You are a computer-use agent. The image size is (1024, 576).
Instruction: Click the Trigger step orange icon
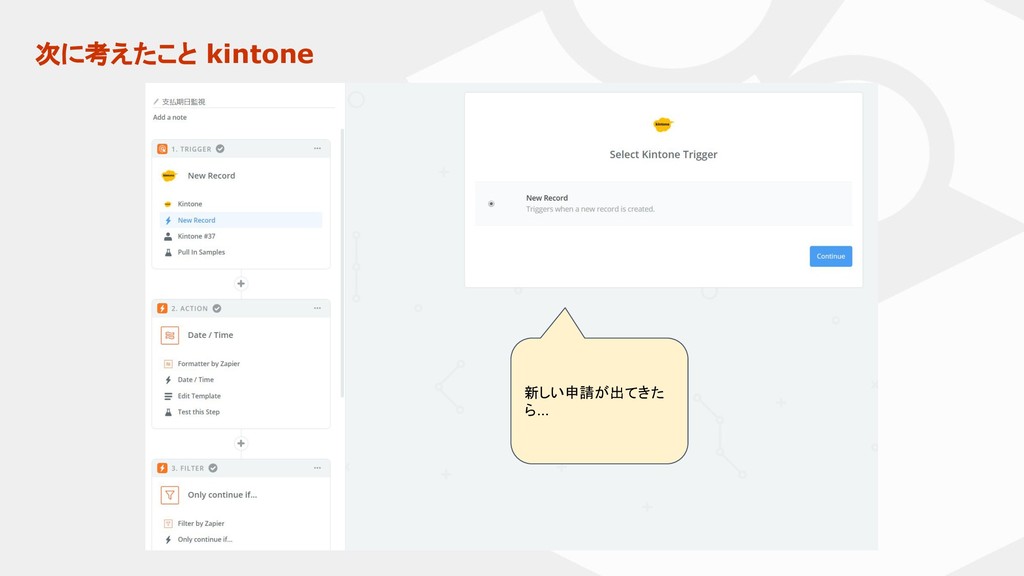point(162,149)
